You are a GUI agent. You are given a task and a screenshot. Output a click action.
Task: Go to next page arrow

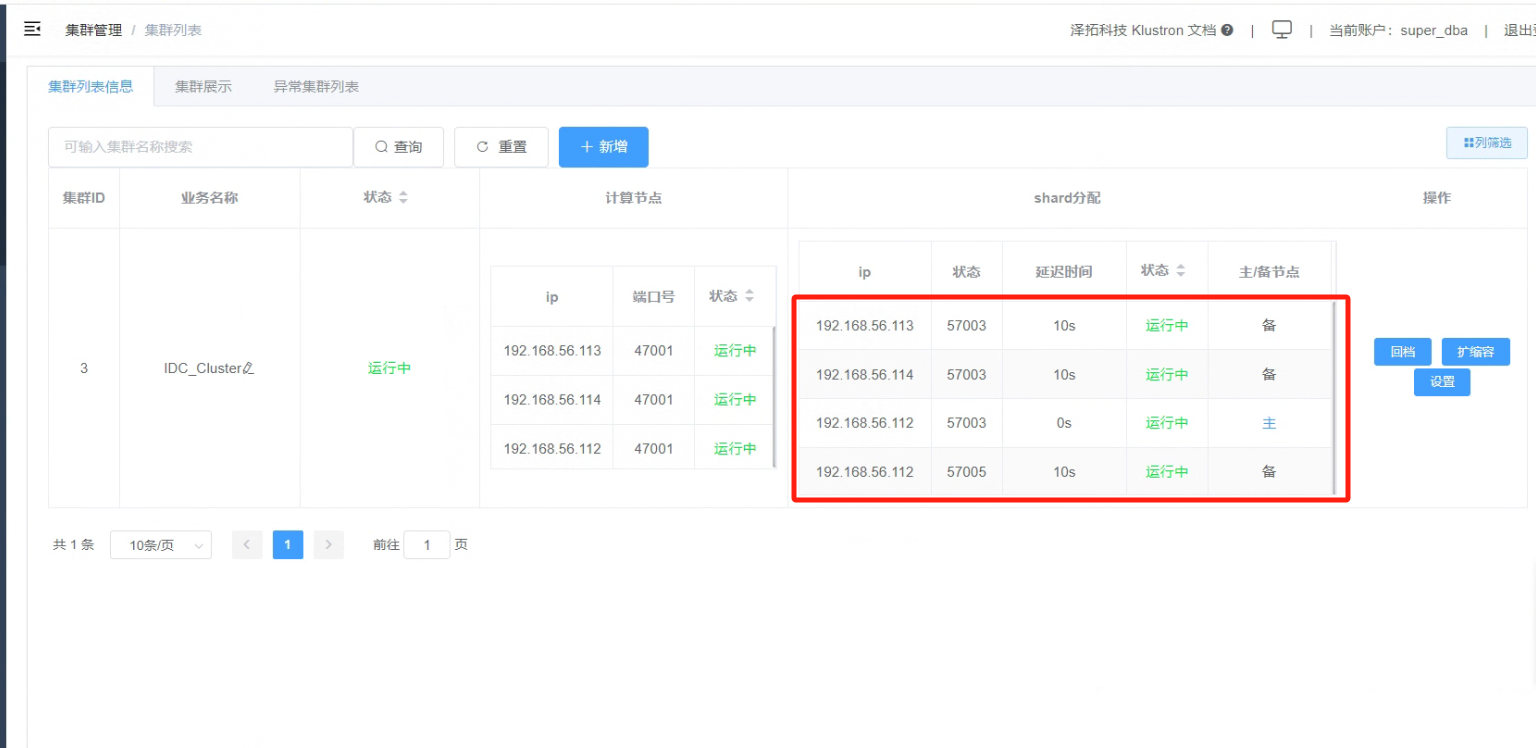[328, 545]
